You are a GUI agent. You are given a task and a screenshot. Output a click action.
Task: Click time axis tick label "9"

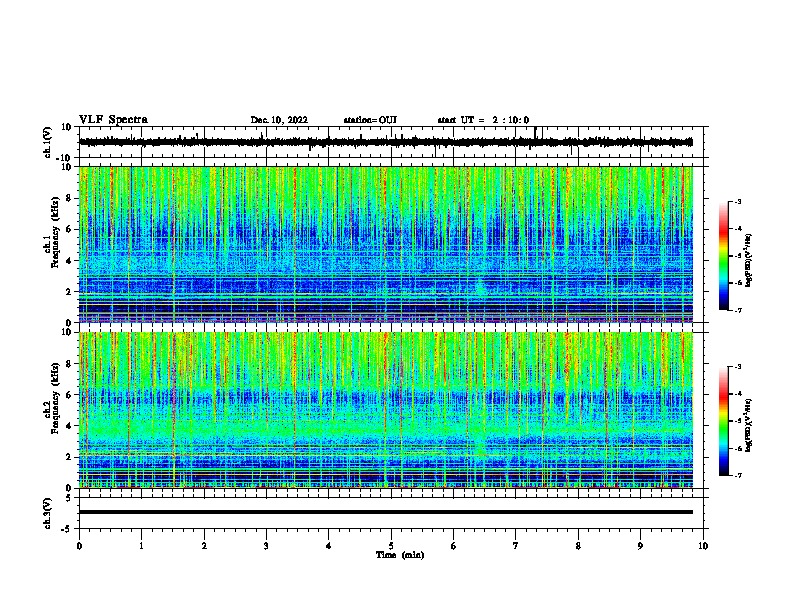pyautogui.click(x=640, y=546)
